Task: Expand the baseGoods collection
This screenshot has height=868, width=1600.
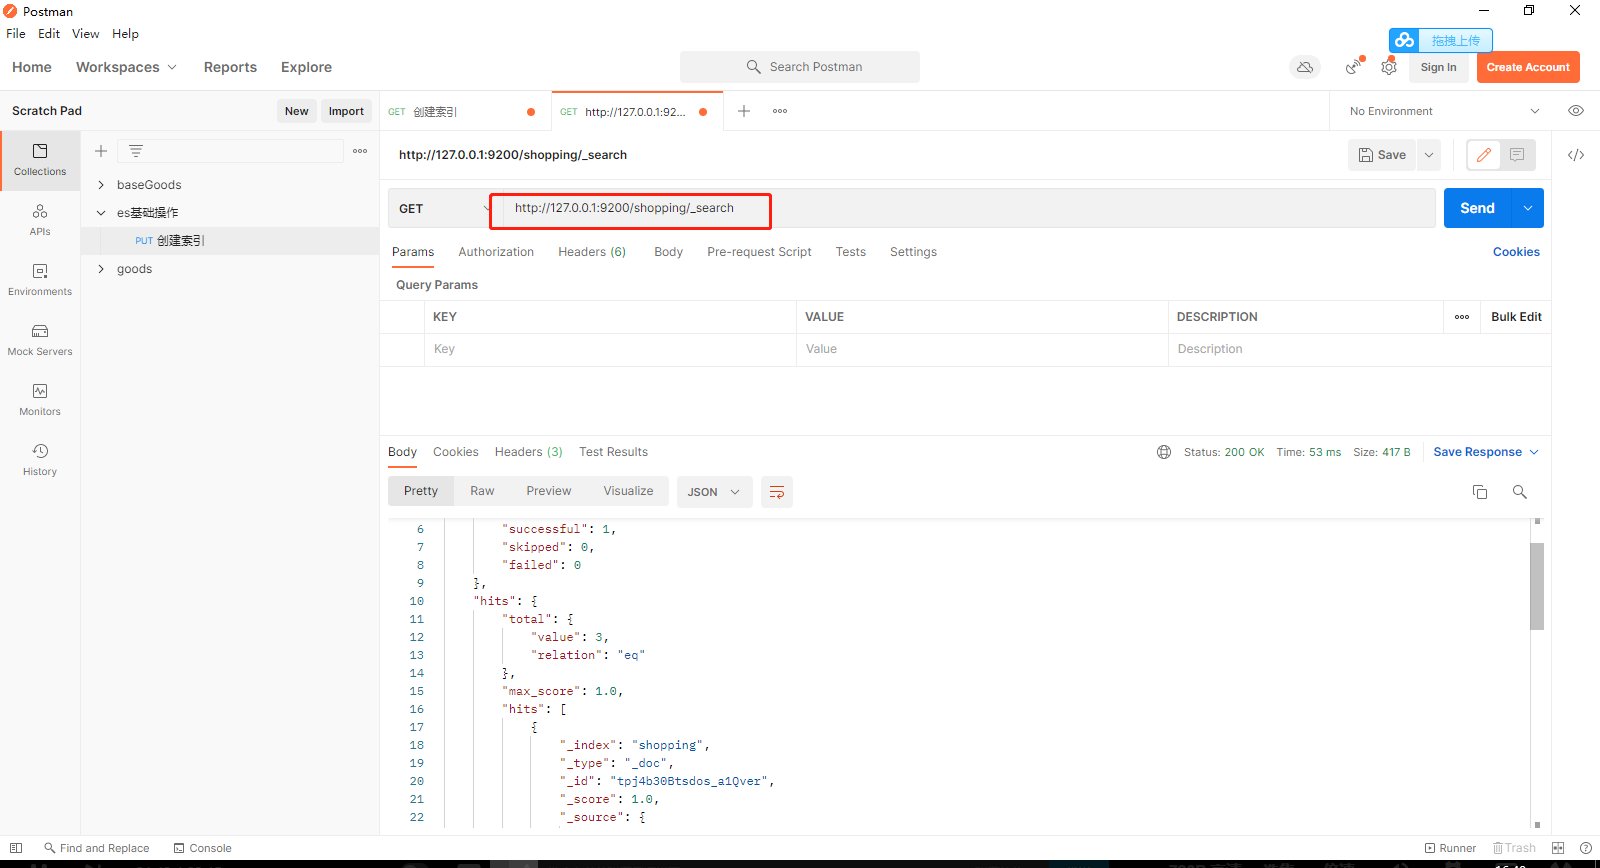Action: (x=101, y=185)
